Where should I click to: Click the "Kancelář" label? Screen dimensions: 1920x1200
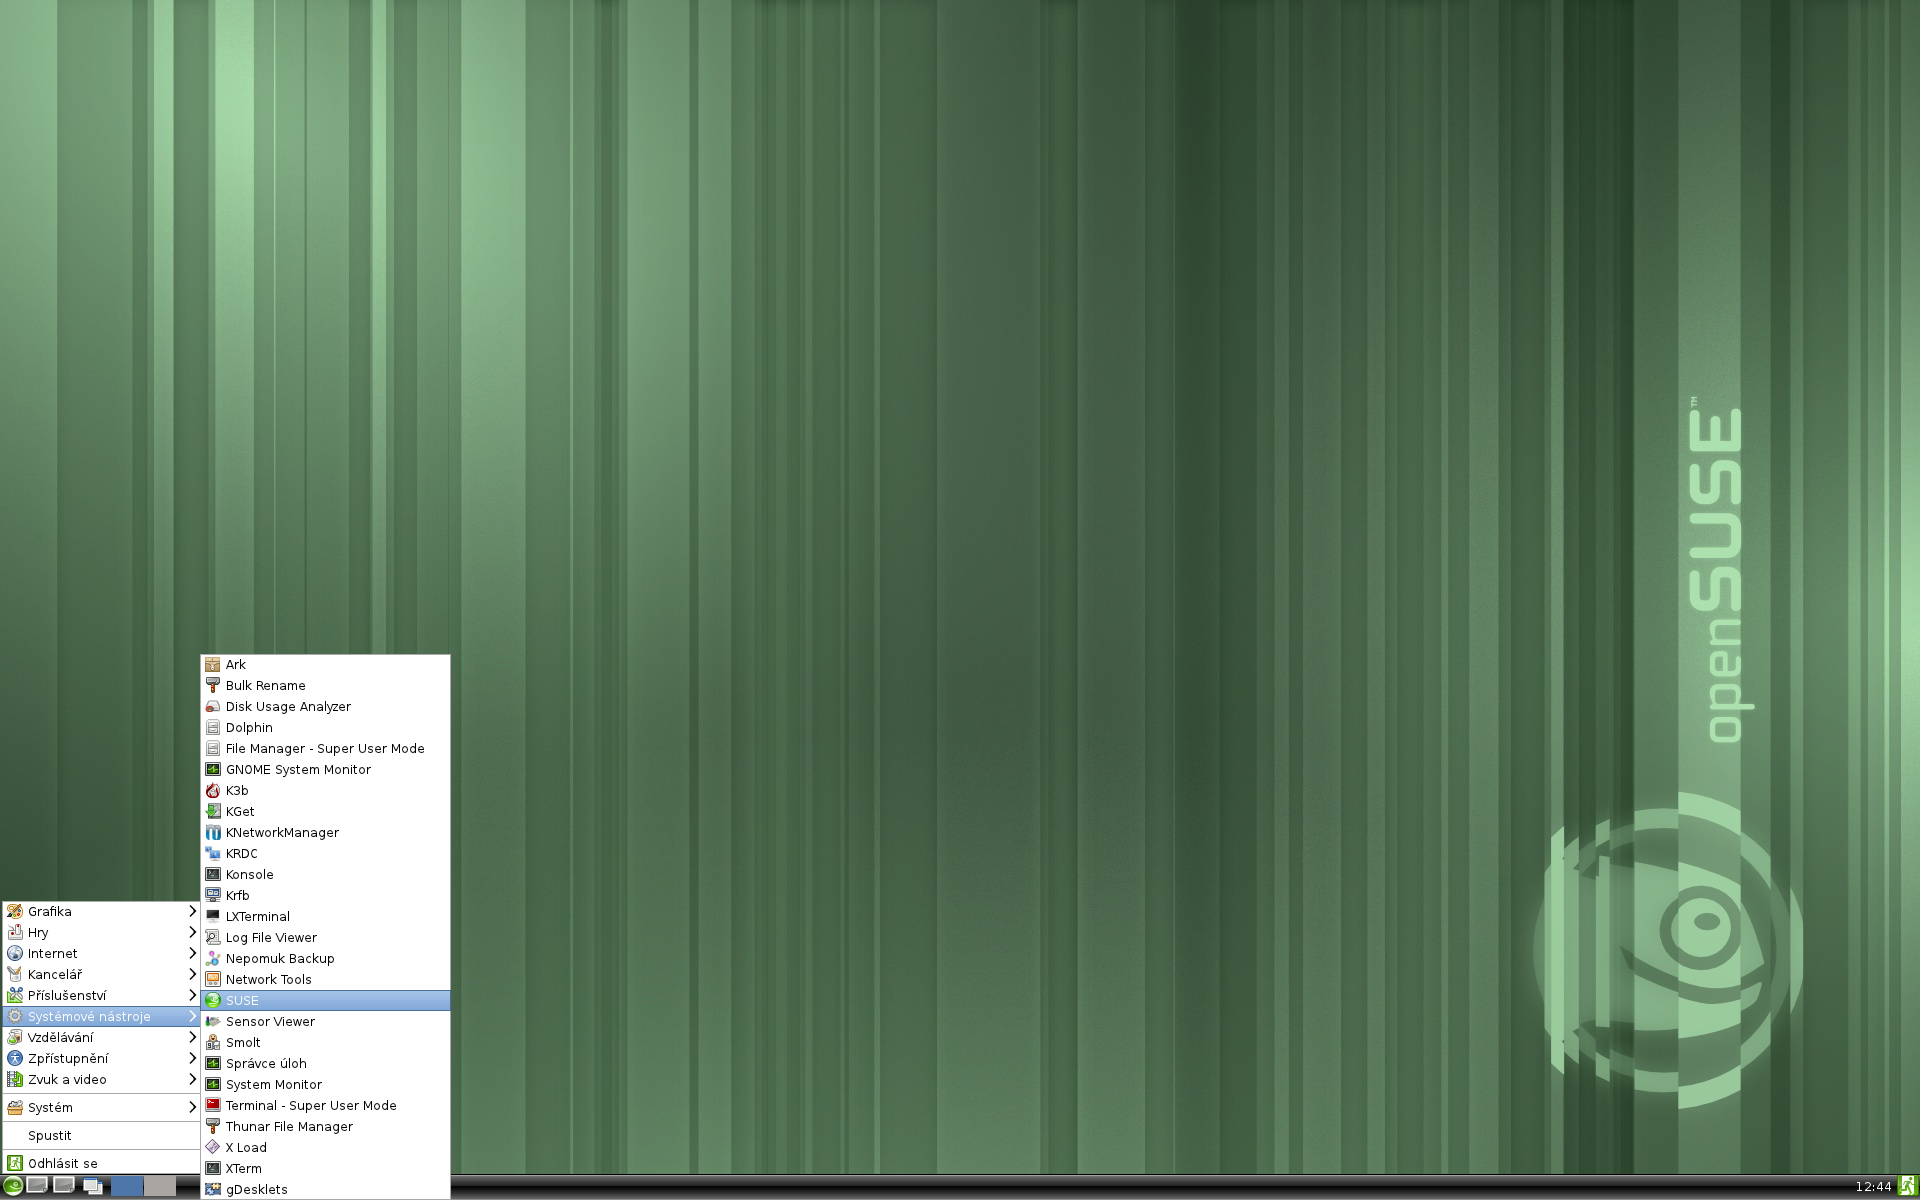(55, 974)
